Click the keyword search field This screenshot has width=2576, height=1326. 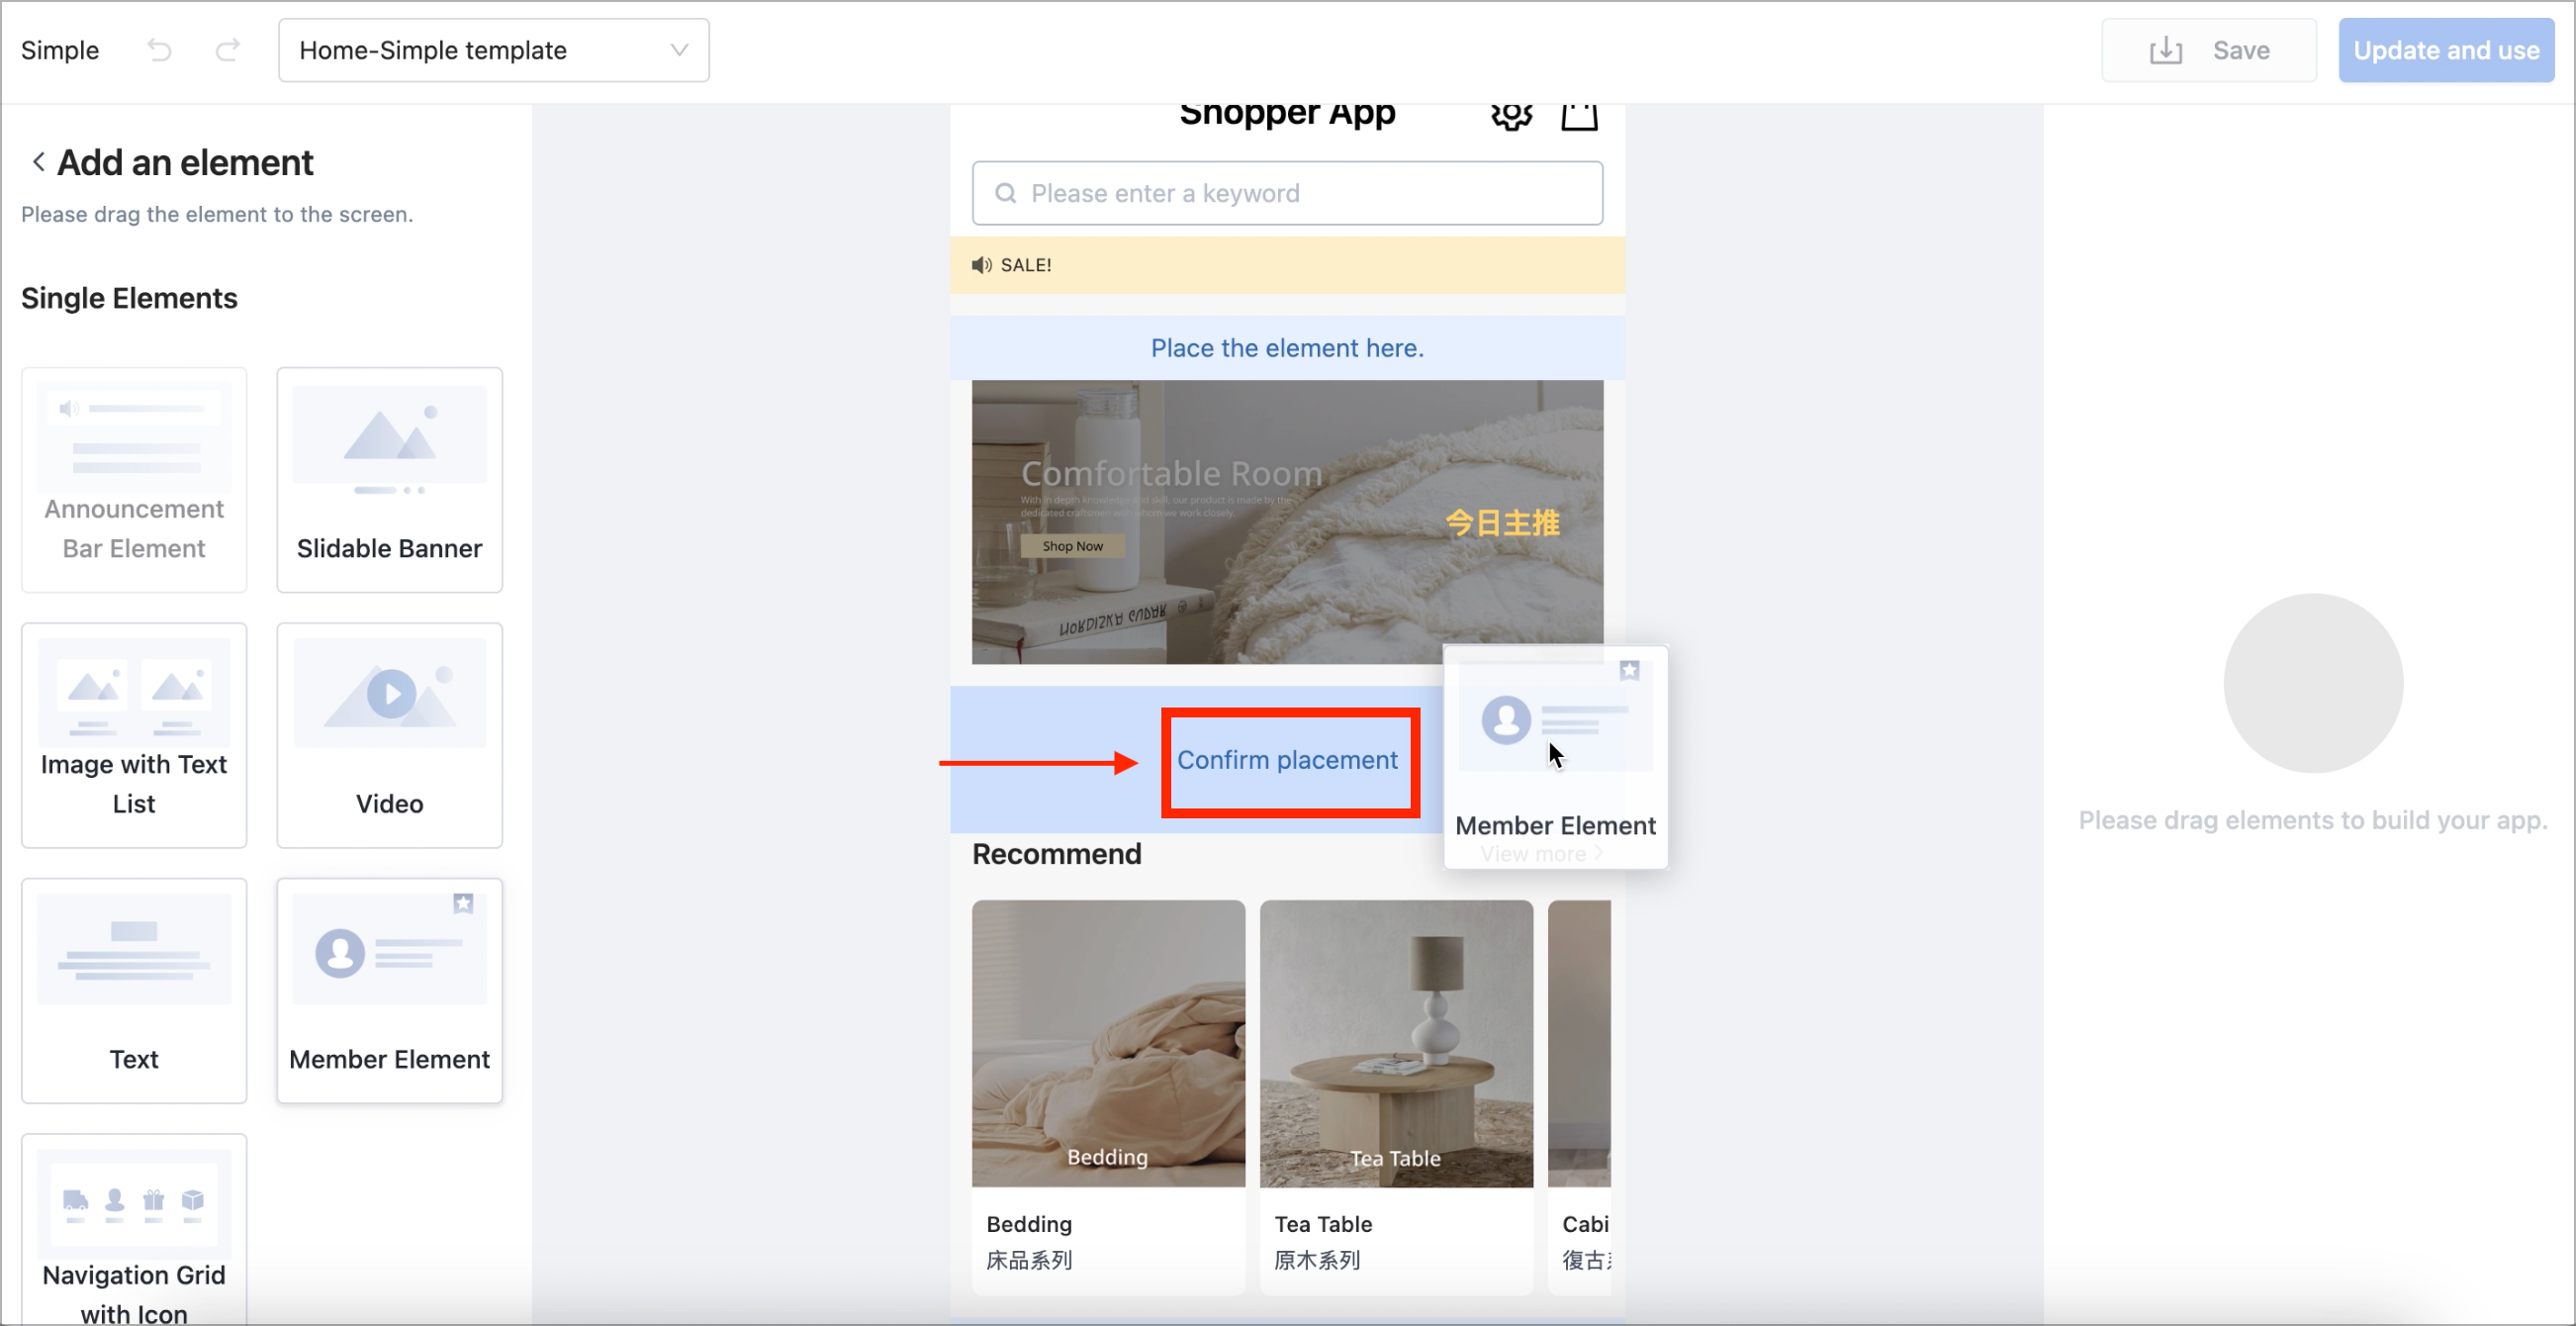point(1287,193)
